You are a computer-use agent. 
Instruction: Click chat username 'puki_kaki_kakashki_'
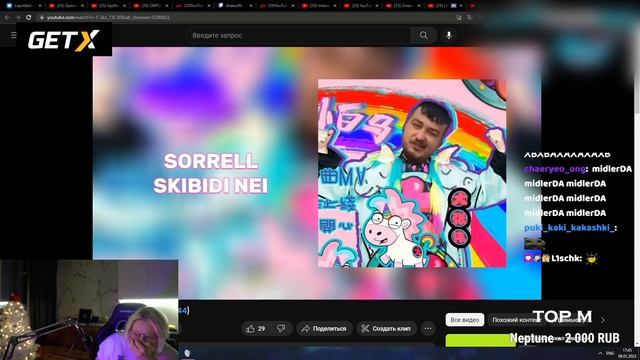click(x=569, y=228)
